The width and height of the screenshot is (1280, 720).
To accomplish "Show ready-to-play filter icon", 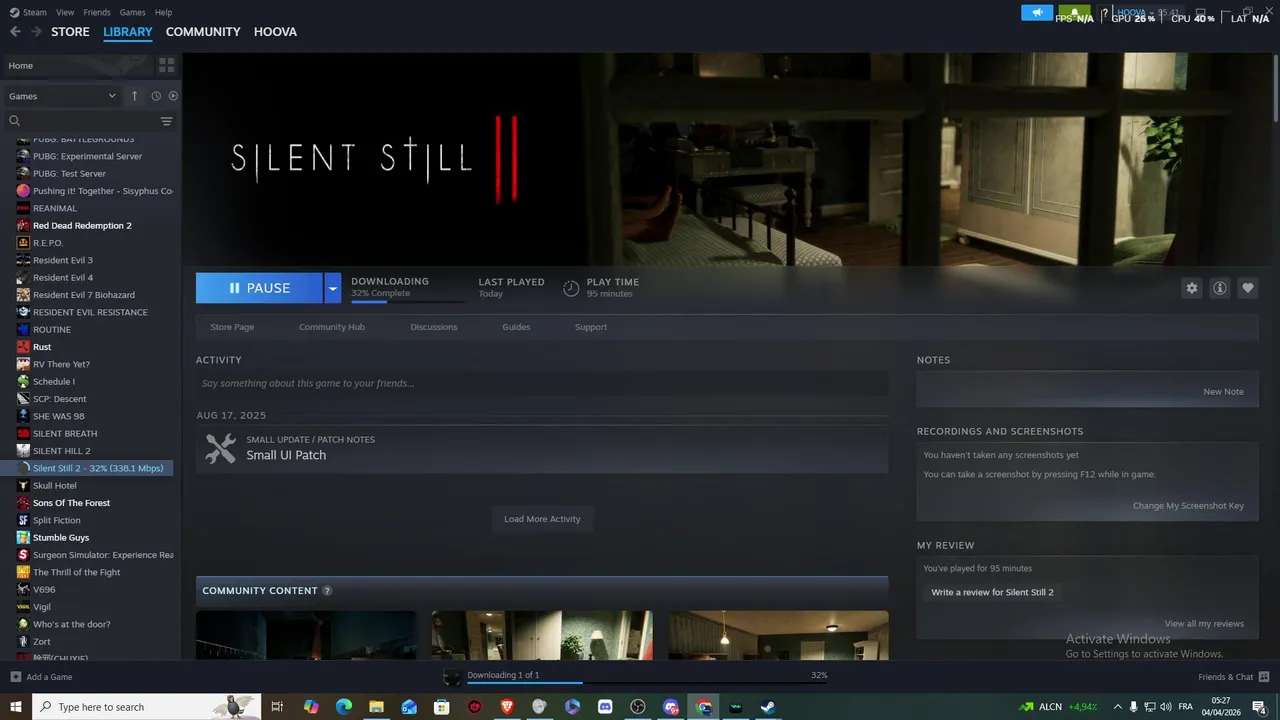I will point(173,96).
